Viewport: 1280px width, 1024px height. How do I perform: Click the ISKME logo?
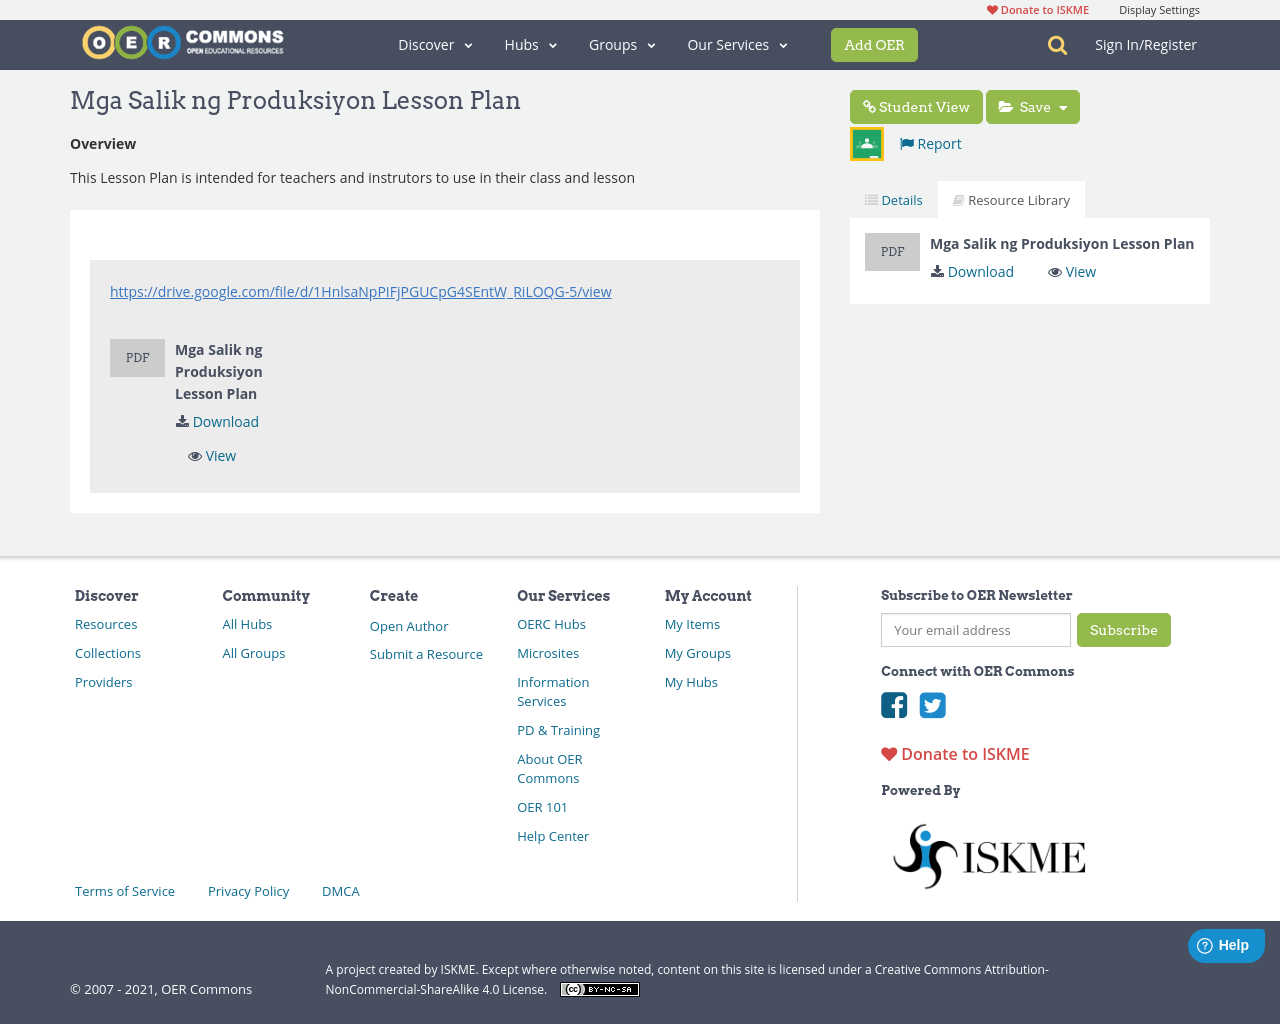coord(988,855)
